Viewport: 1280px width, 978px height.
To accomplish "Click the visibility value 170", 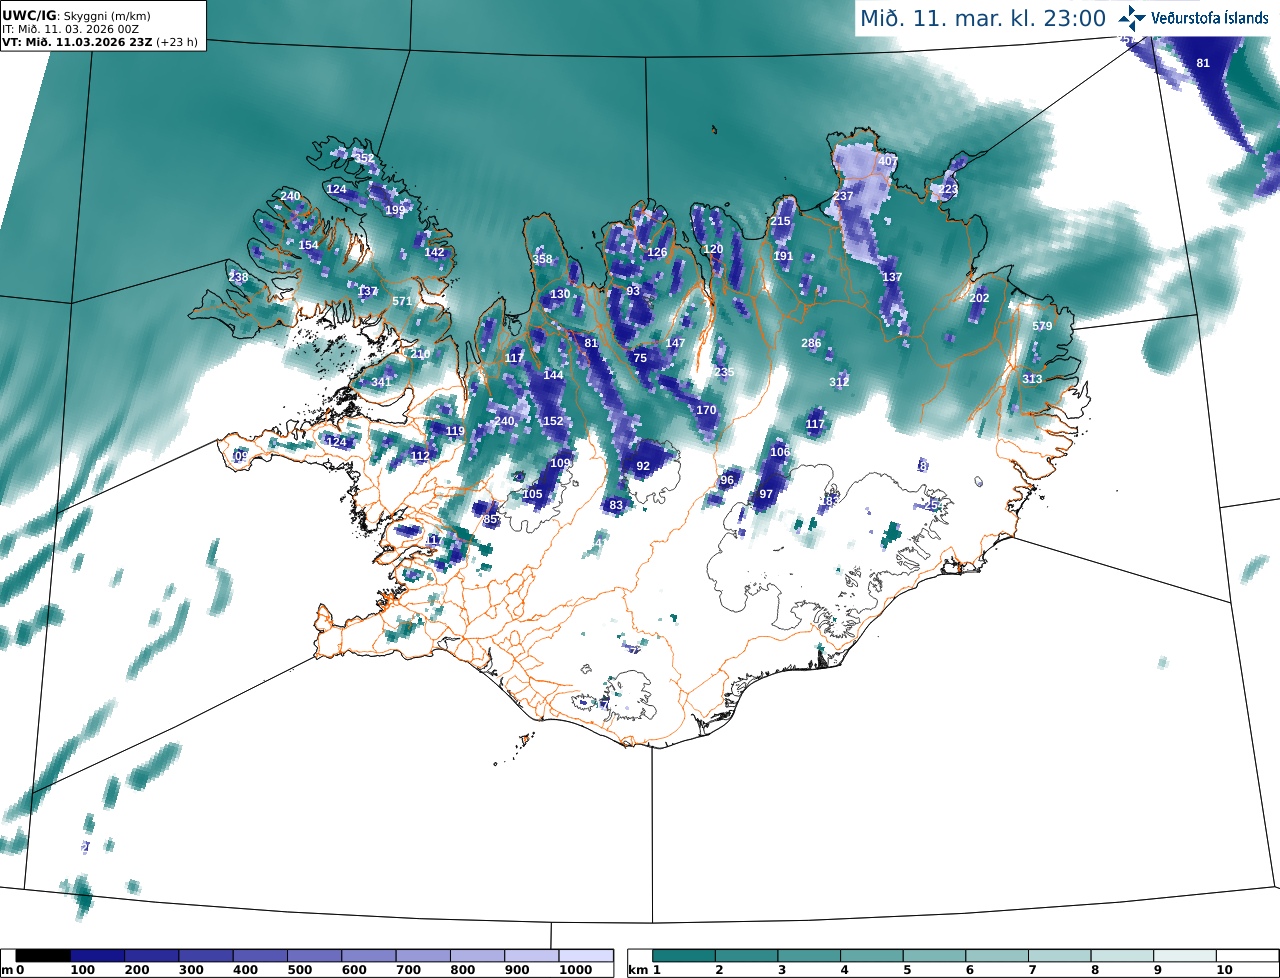I will [706, 410].
